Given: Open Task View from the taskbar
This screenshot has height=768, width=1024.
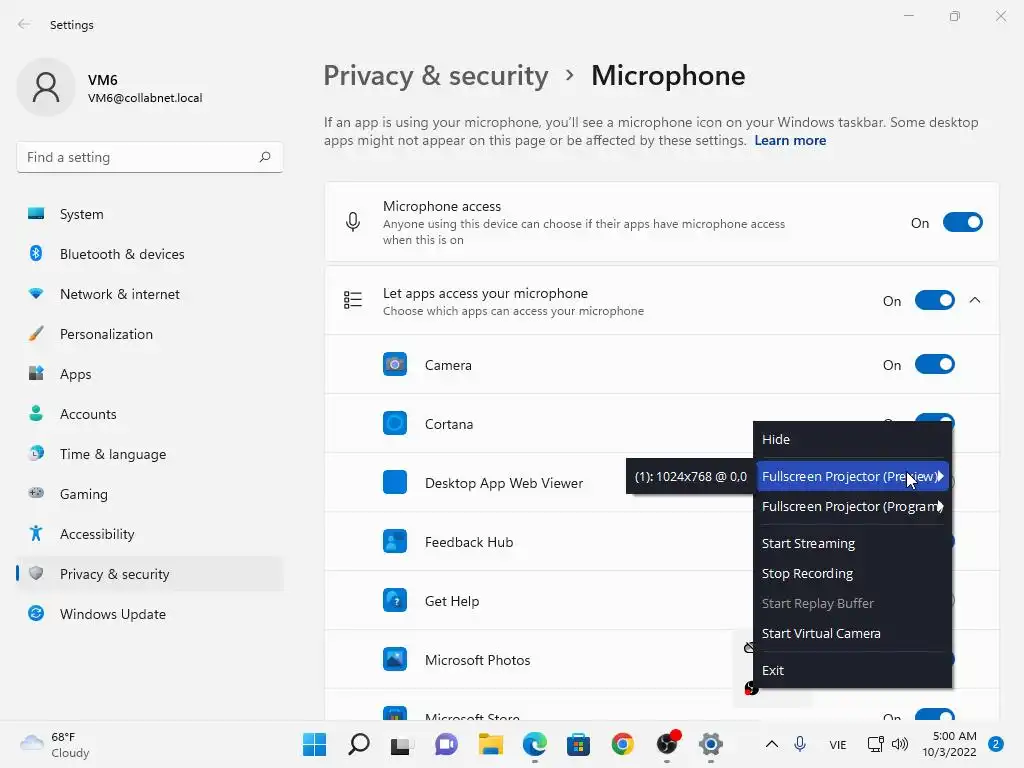Looking at the screenshot, I should (402, 744).
